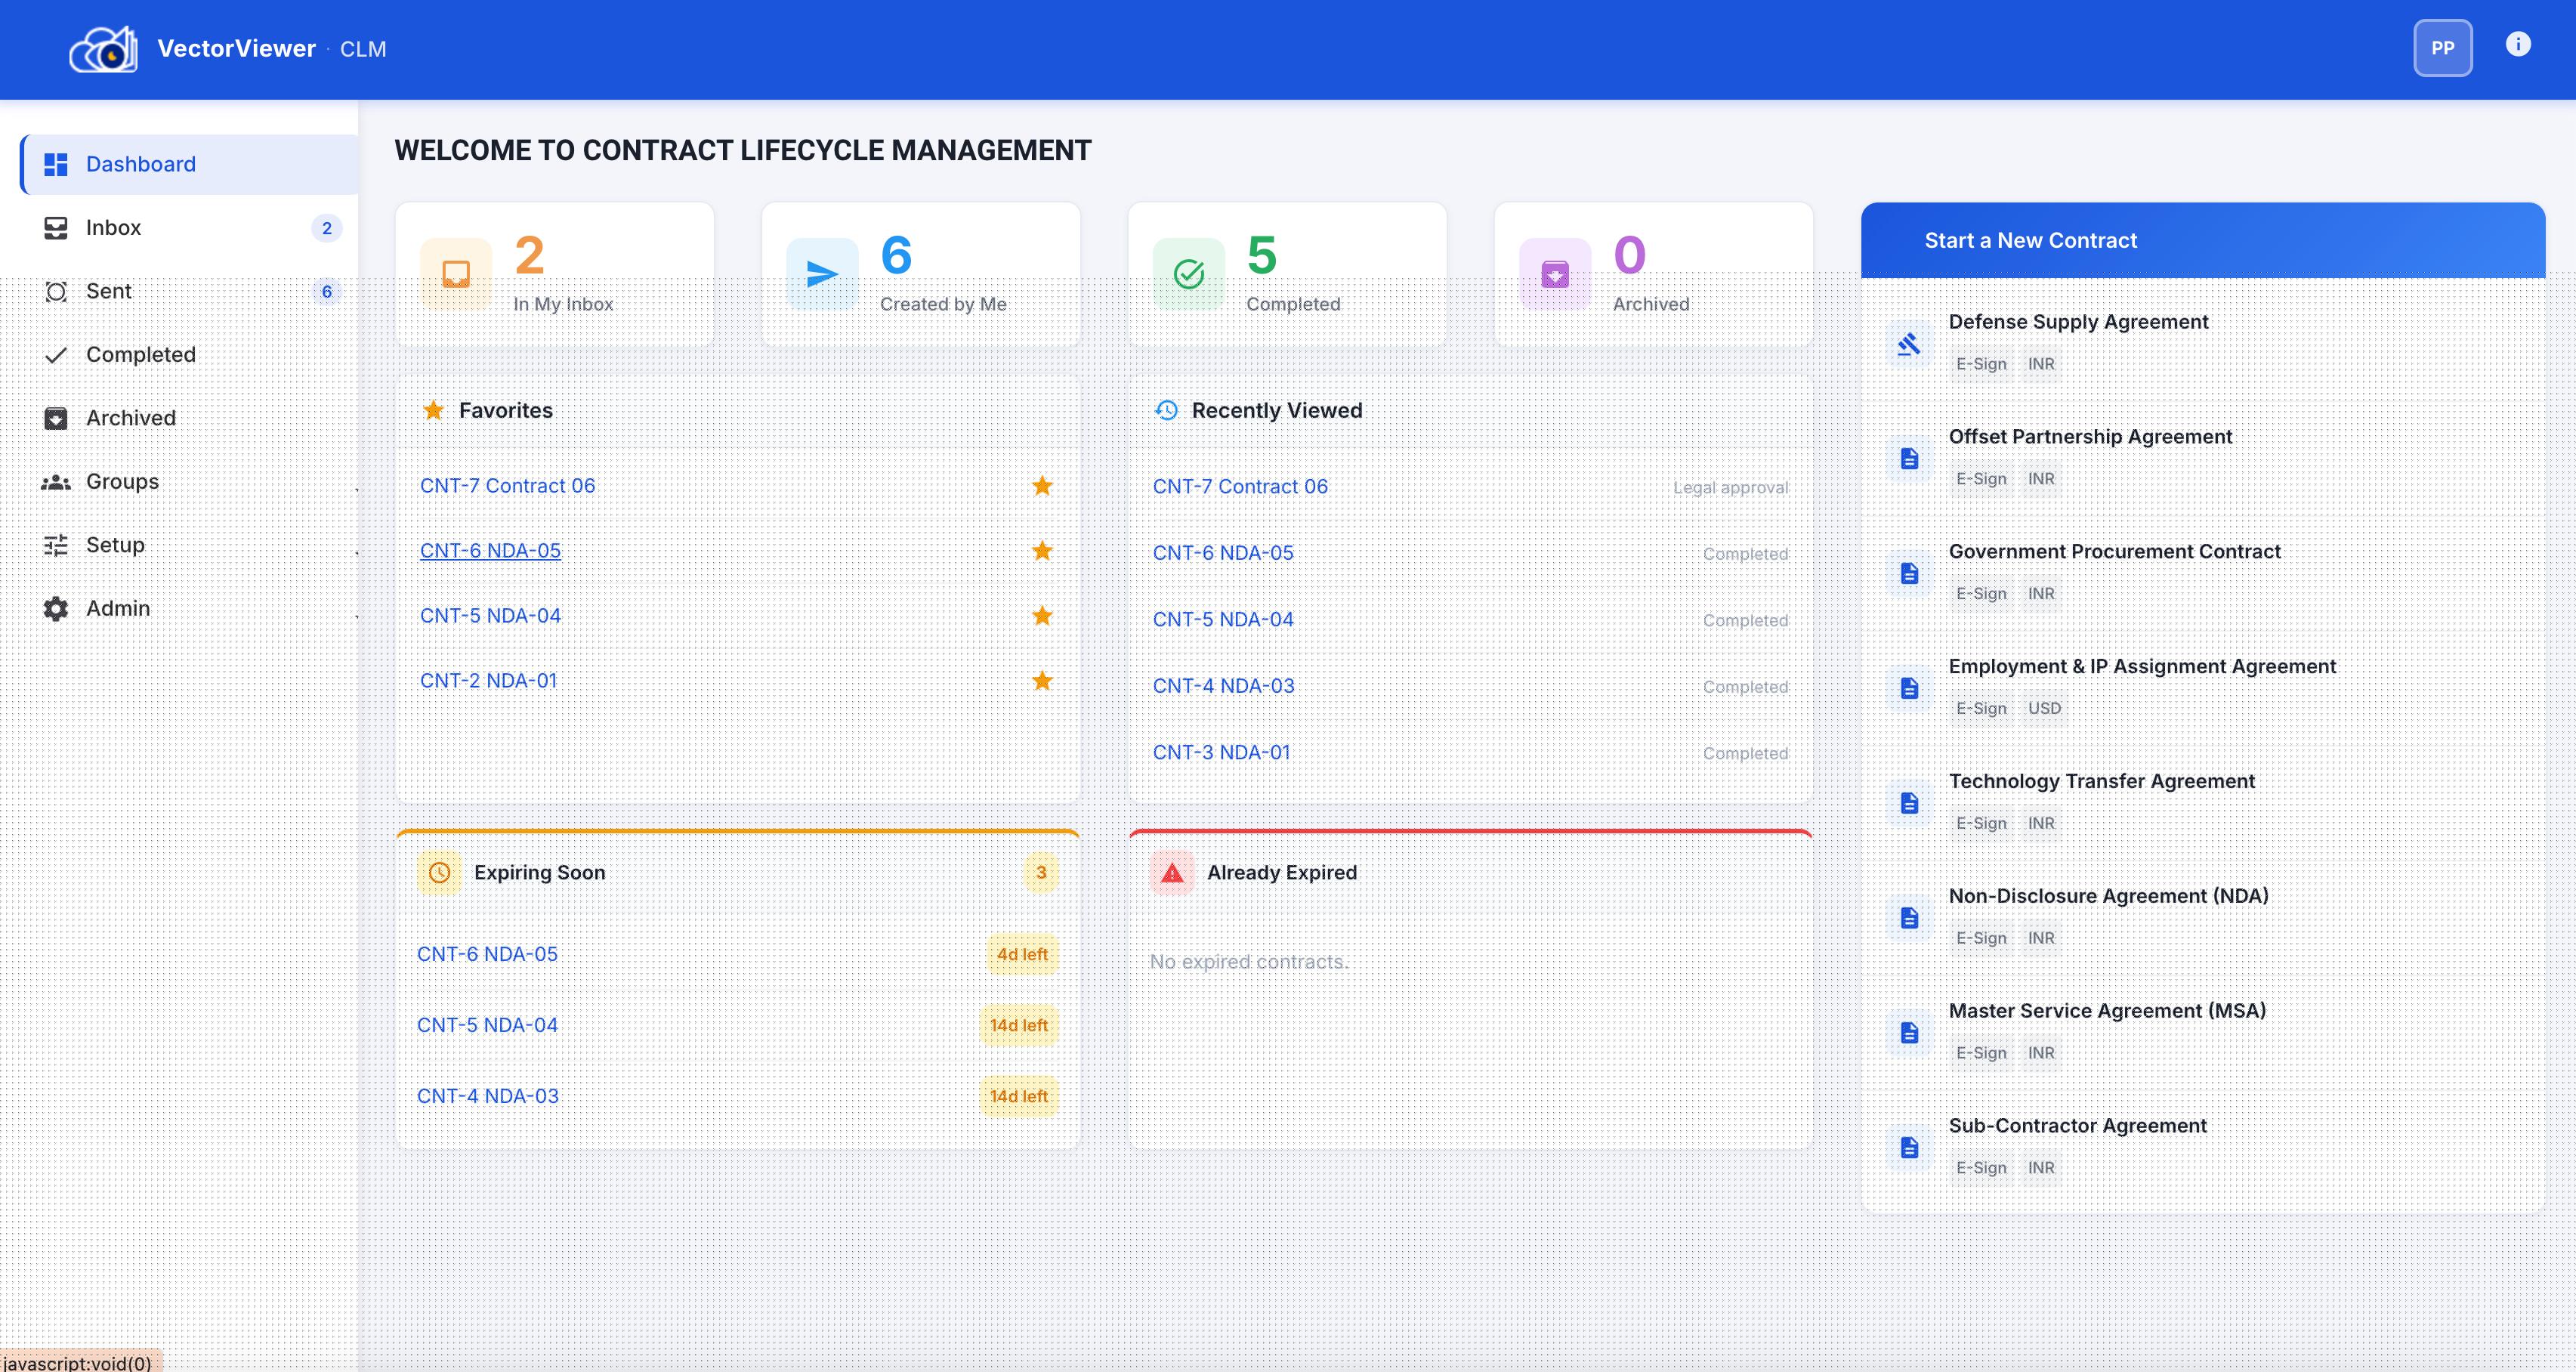Viewport: 2576px width, 1372px height.
Task: Expand the Admin sidebar item
Action: [x=190, y=609]
